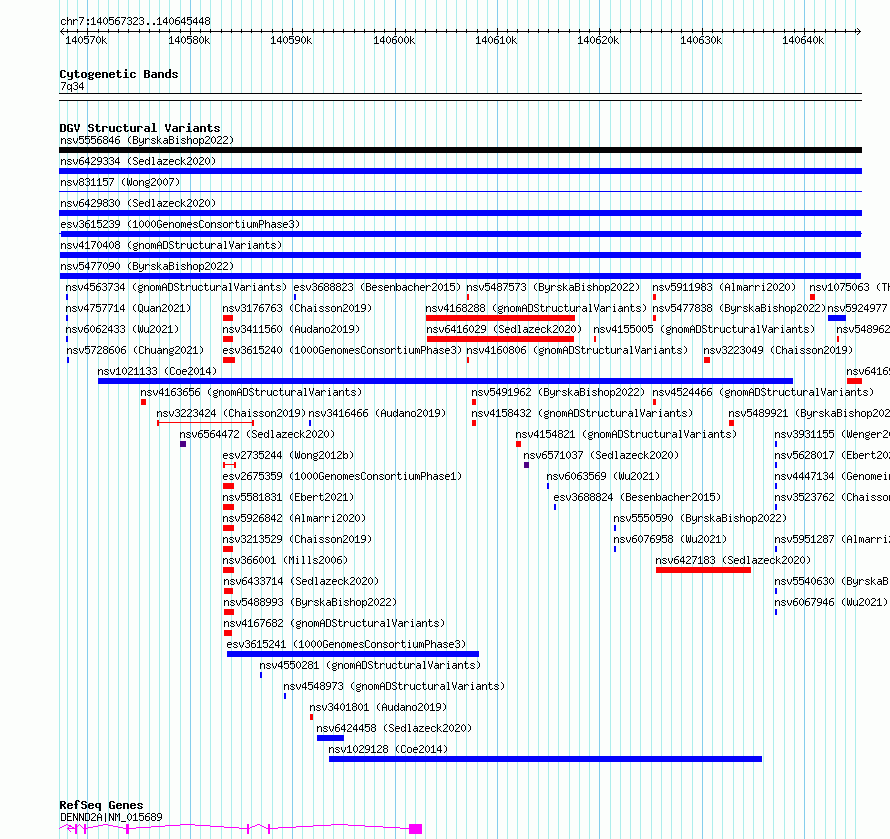Click the DENND2A|NM_015689 gene label
Screen dimensions: 890x839
click(x=111, y=817)
